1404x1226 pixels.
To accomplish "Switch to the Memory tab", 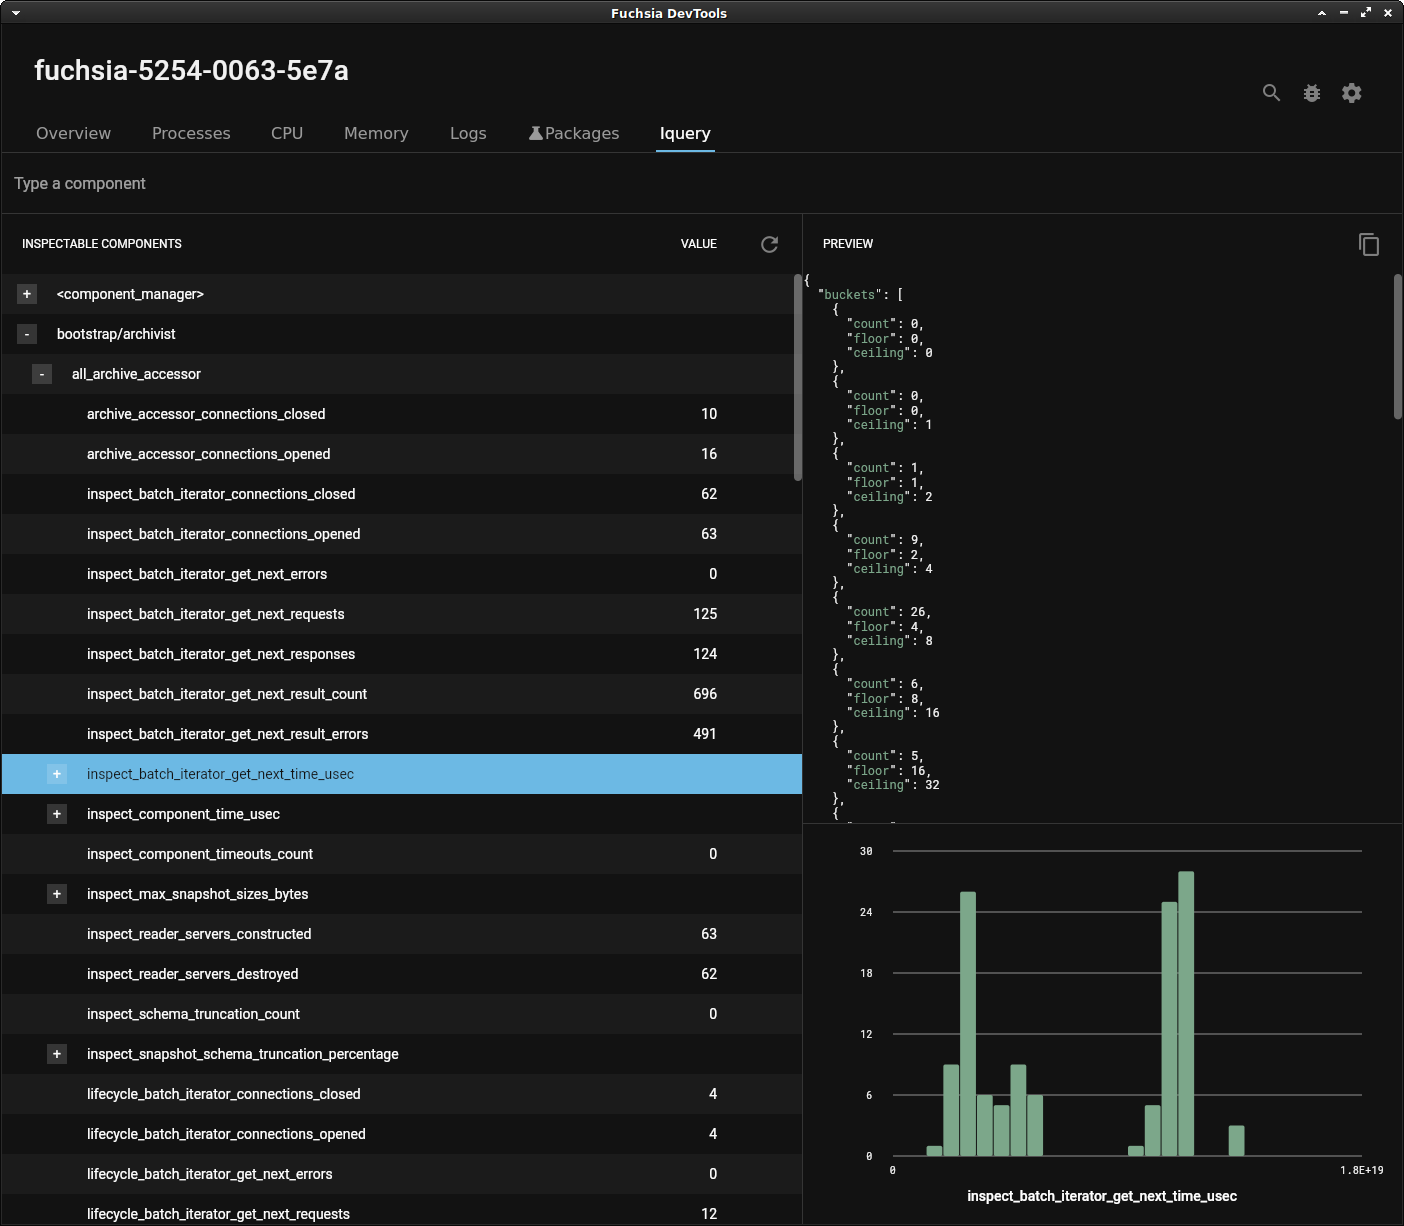I will click(376, 133).
